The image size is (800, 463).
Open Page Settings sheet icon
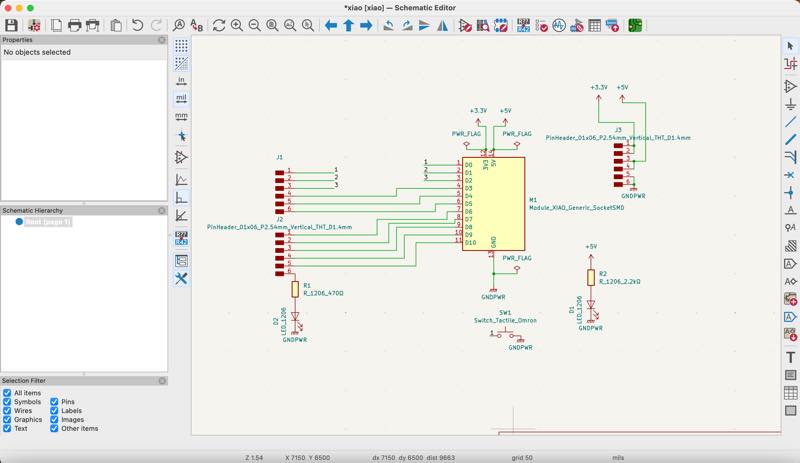57,25
